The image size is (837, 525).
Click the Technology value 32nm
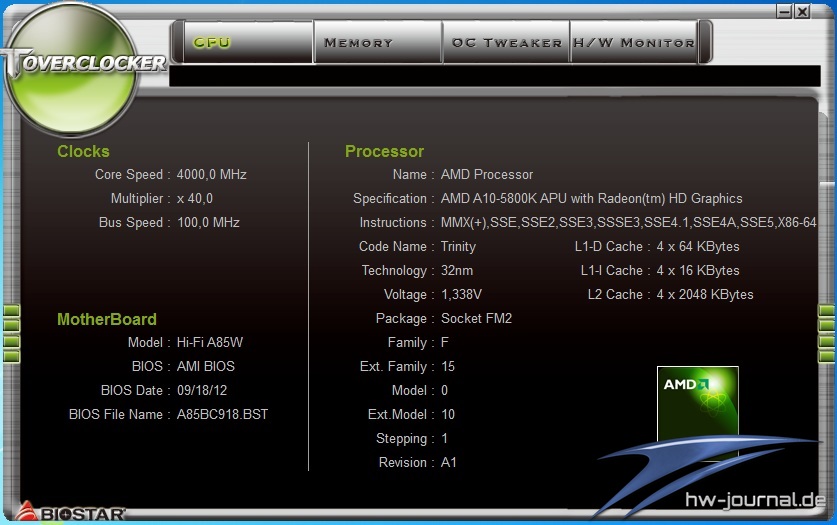(456, 271)
